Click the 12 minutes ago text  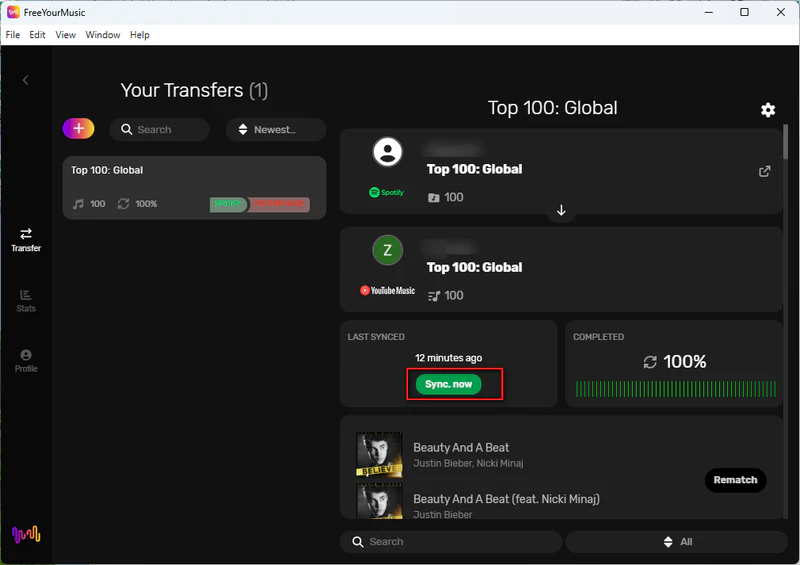coord(448,358)
